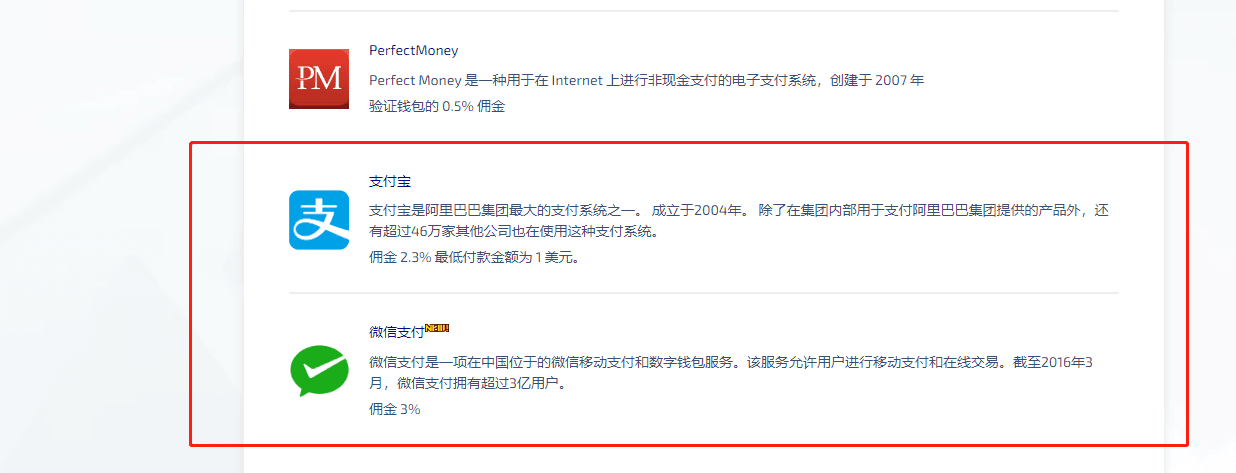Select the 佣金 2.3% 最低付款金额 line
The height and width of the screenshot is (473, 1236).
pos(474,257)
